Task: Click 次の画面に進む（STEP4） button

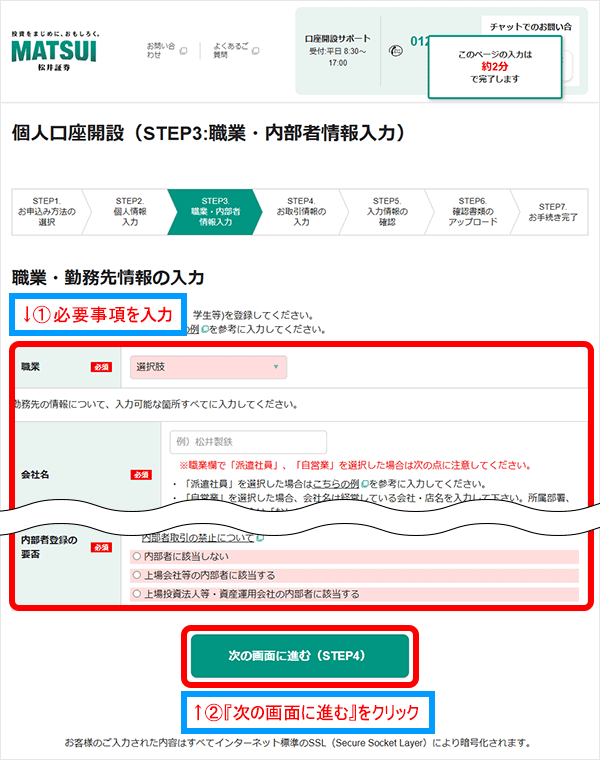Action: 300,656
